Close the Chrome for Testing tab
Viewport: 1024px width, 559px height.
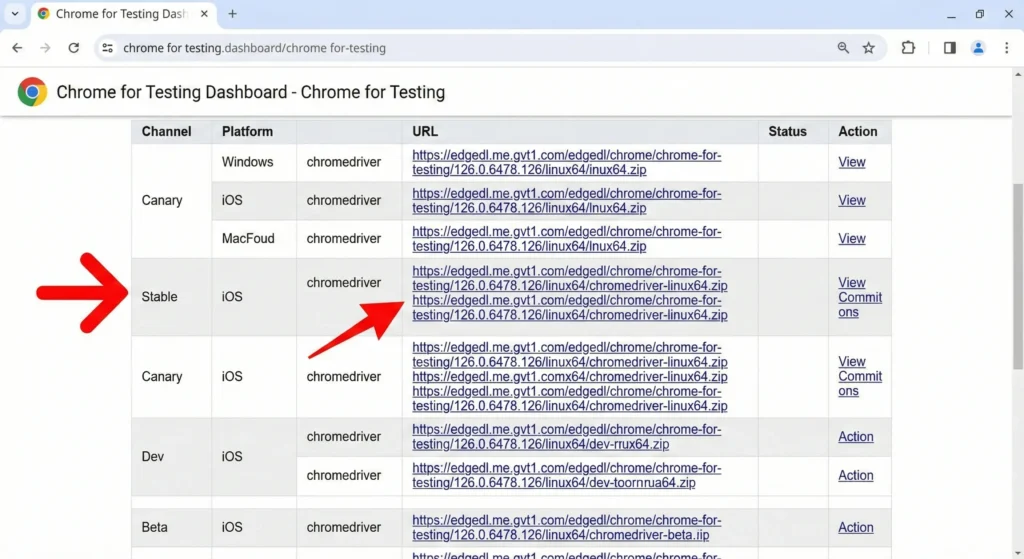(x=204, y=14)
